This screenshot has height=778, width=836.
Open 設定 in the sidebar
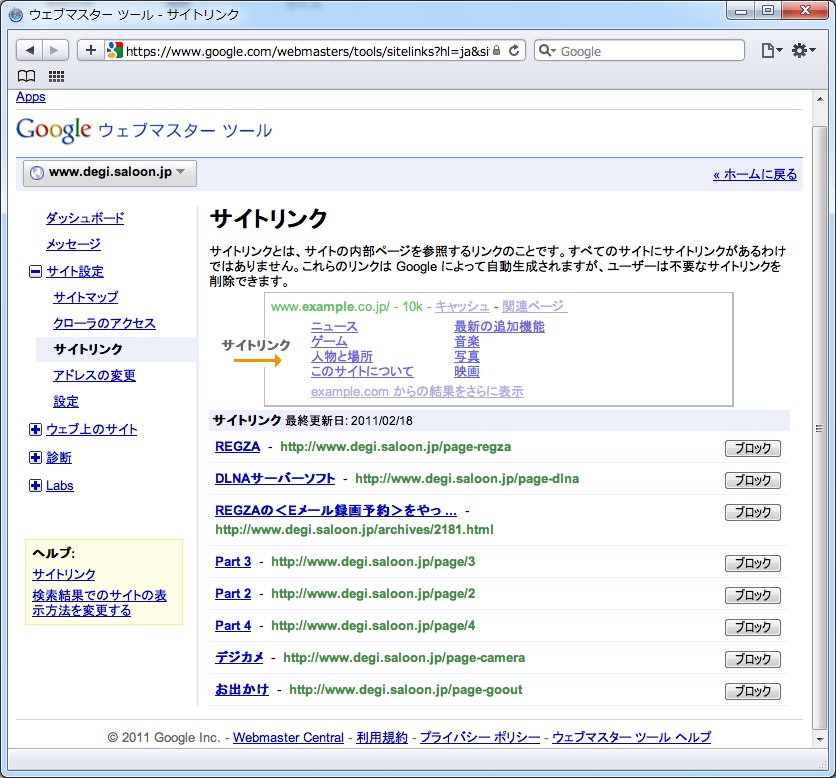click(66, 402)
